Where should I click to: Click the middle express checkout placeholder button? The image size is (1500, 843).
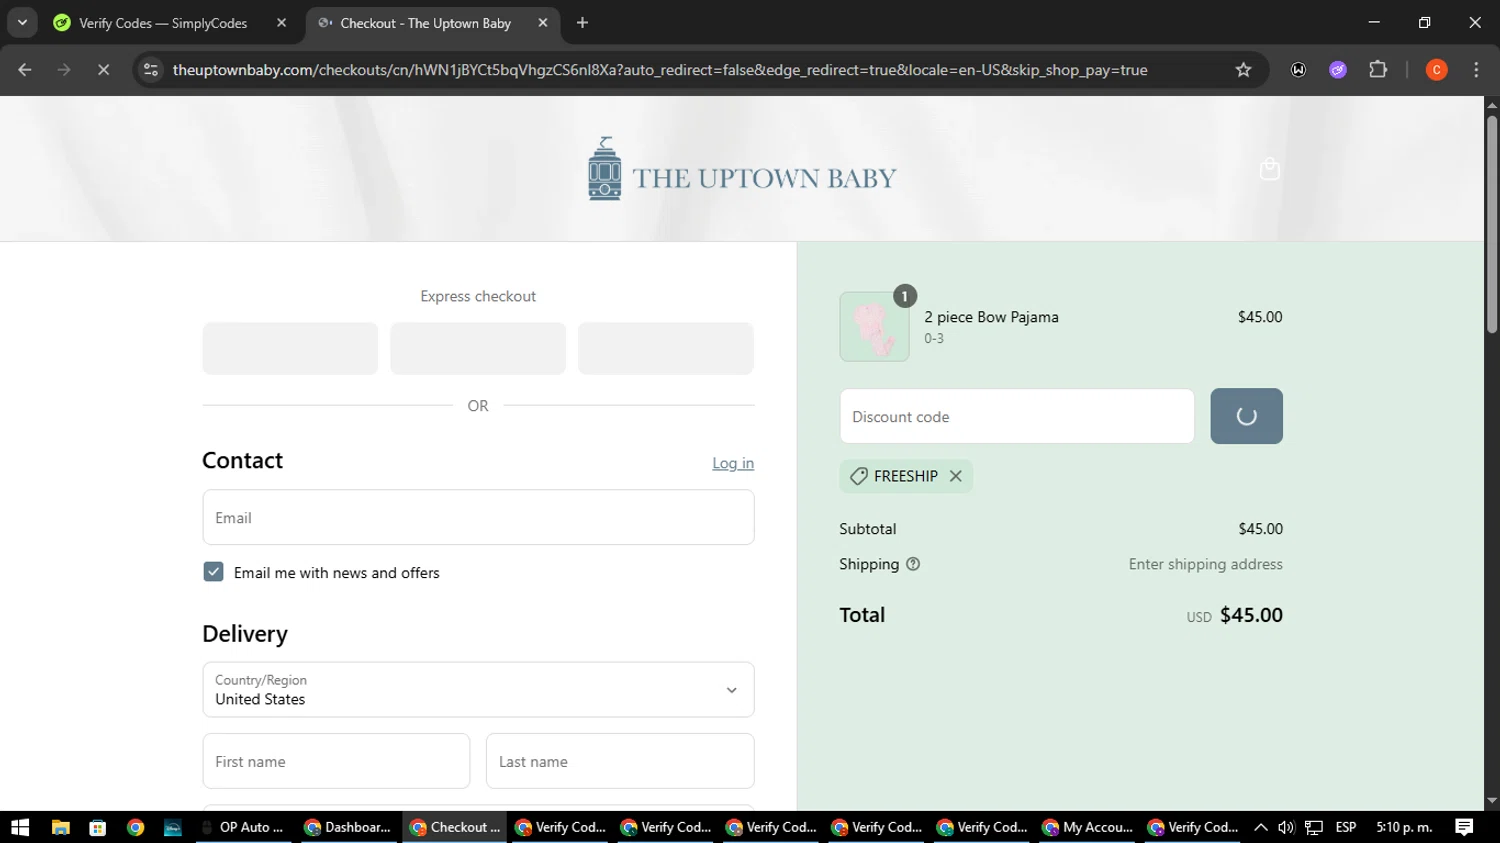[x=478, y=348]
